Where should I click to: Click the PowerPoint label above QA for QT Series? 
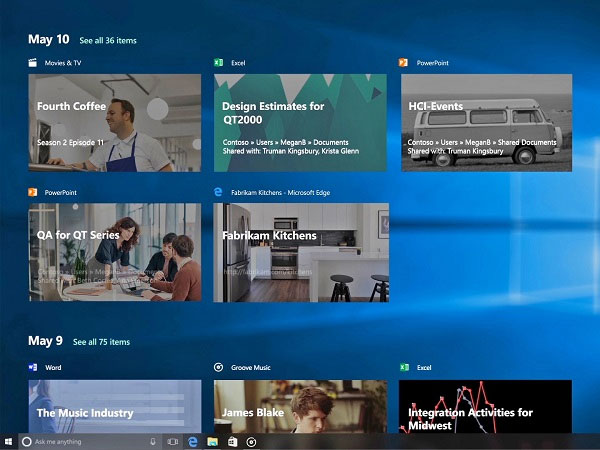click(x=60, y=192)
